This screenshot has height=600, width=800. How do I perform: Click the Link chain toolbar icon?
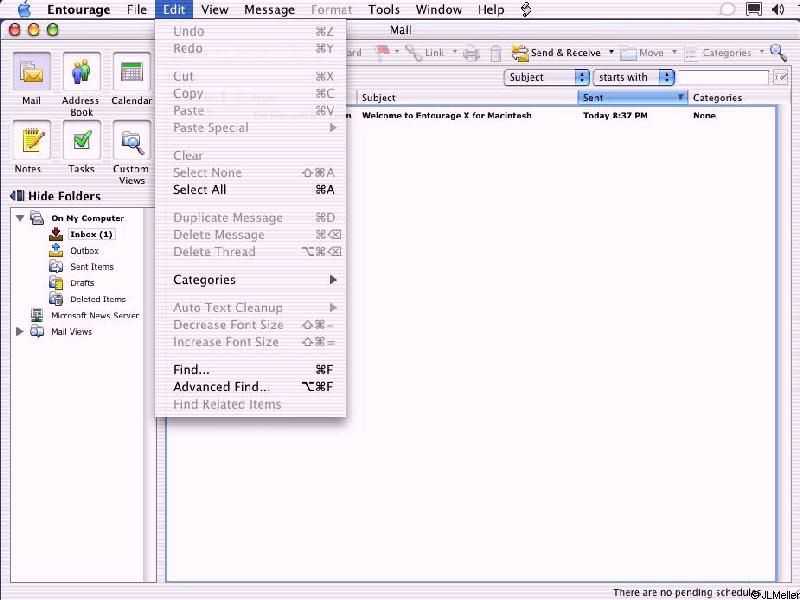tap(414, 53)
